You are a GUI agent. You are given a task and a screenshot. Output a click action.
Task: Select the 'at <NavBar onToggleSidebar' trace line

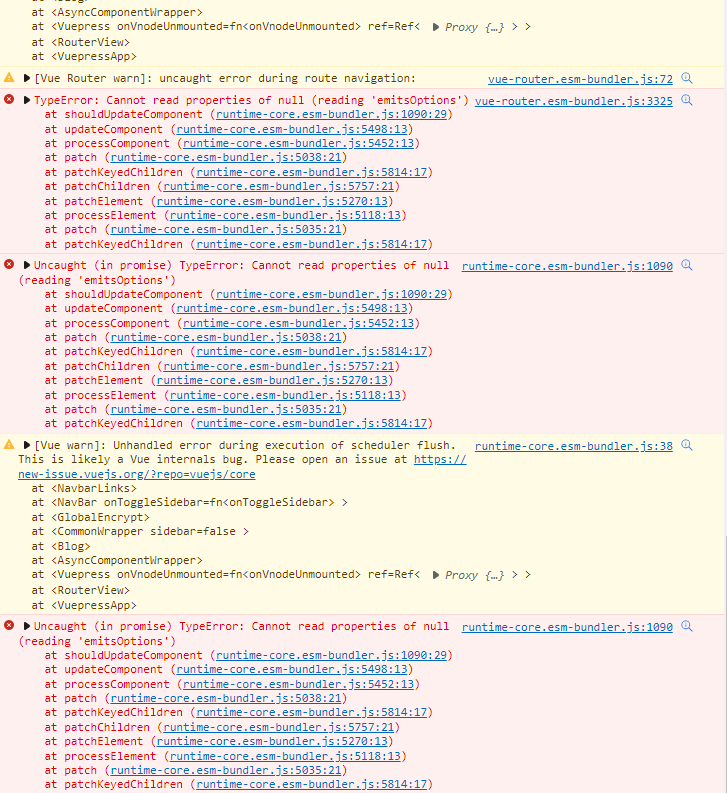pyautogui.click(x=189, y=503)
